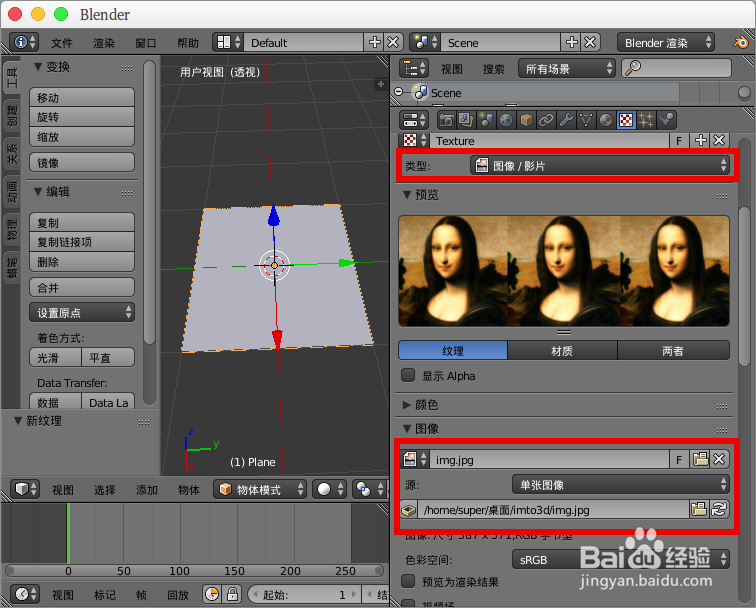Add a new scene with plus

572,42
